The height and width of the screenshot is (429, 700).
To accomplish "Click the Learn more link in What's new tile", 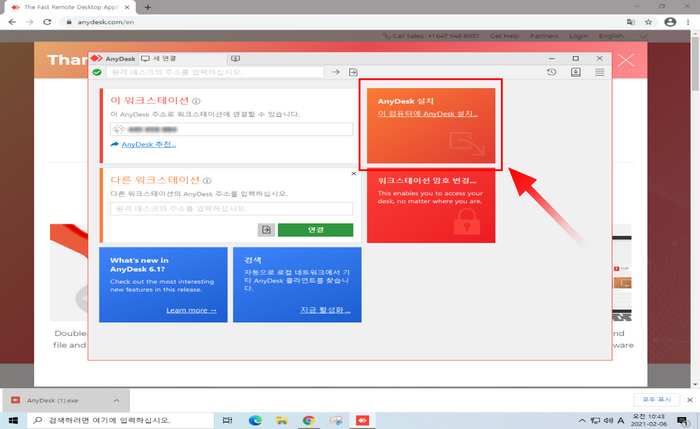I will click(191, 310).
